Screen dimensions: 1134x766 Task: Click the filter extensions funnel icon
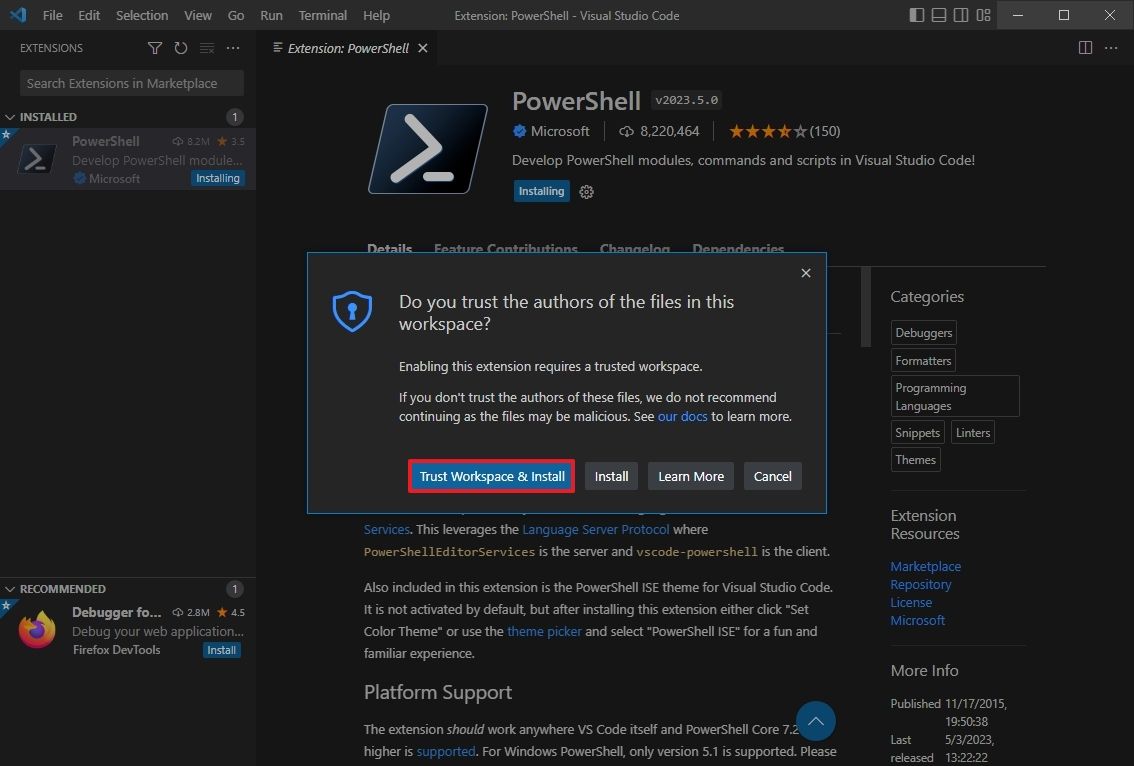[x=155, y=48]
